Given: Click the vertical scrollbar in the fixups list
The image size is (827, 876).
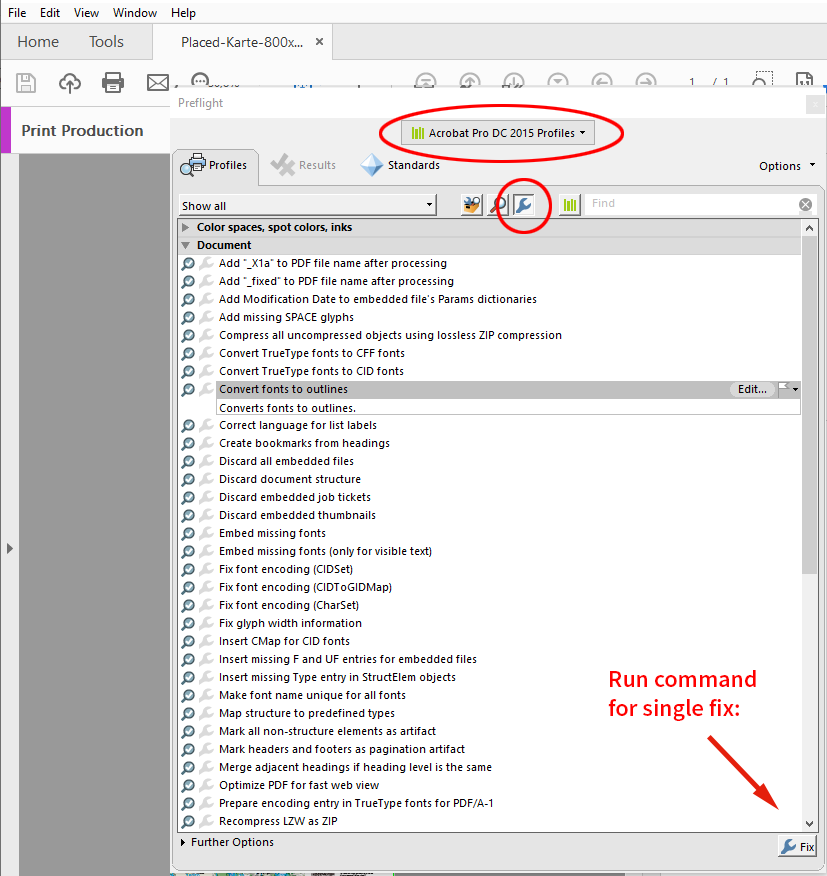Looking at the screenshot, I should click(809, 400).
